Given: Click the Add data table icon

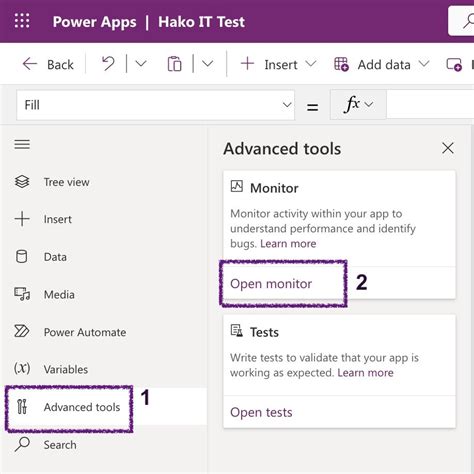Looking at the screenshot, I should [x=341, y=64].
